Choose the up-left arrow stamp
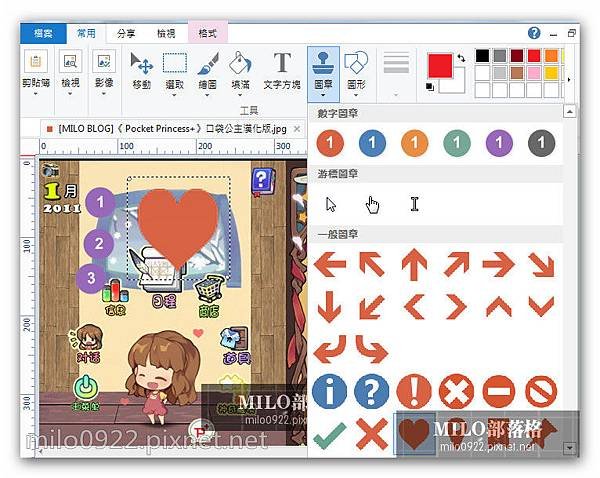This screenshot has height=478, width=600. (x=372, y=264)
